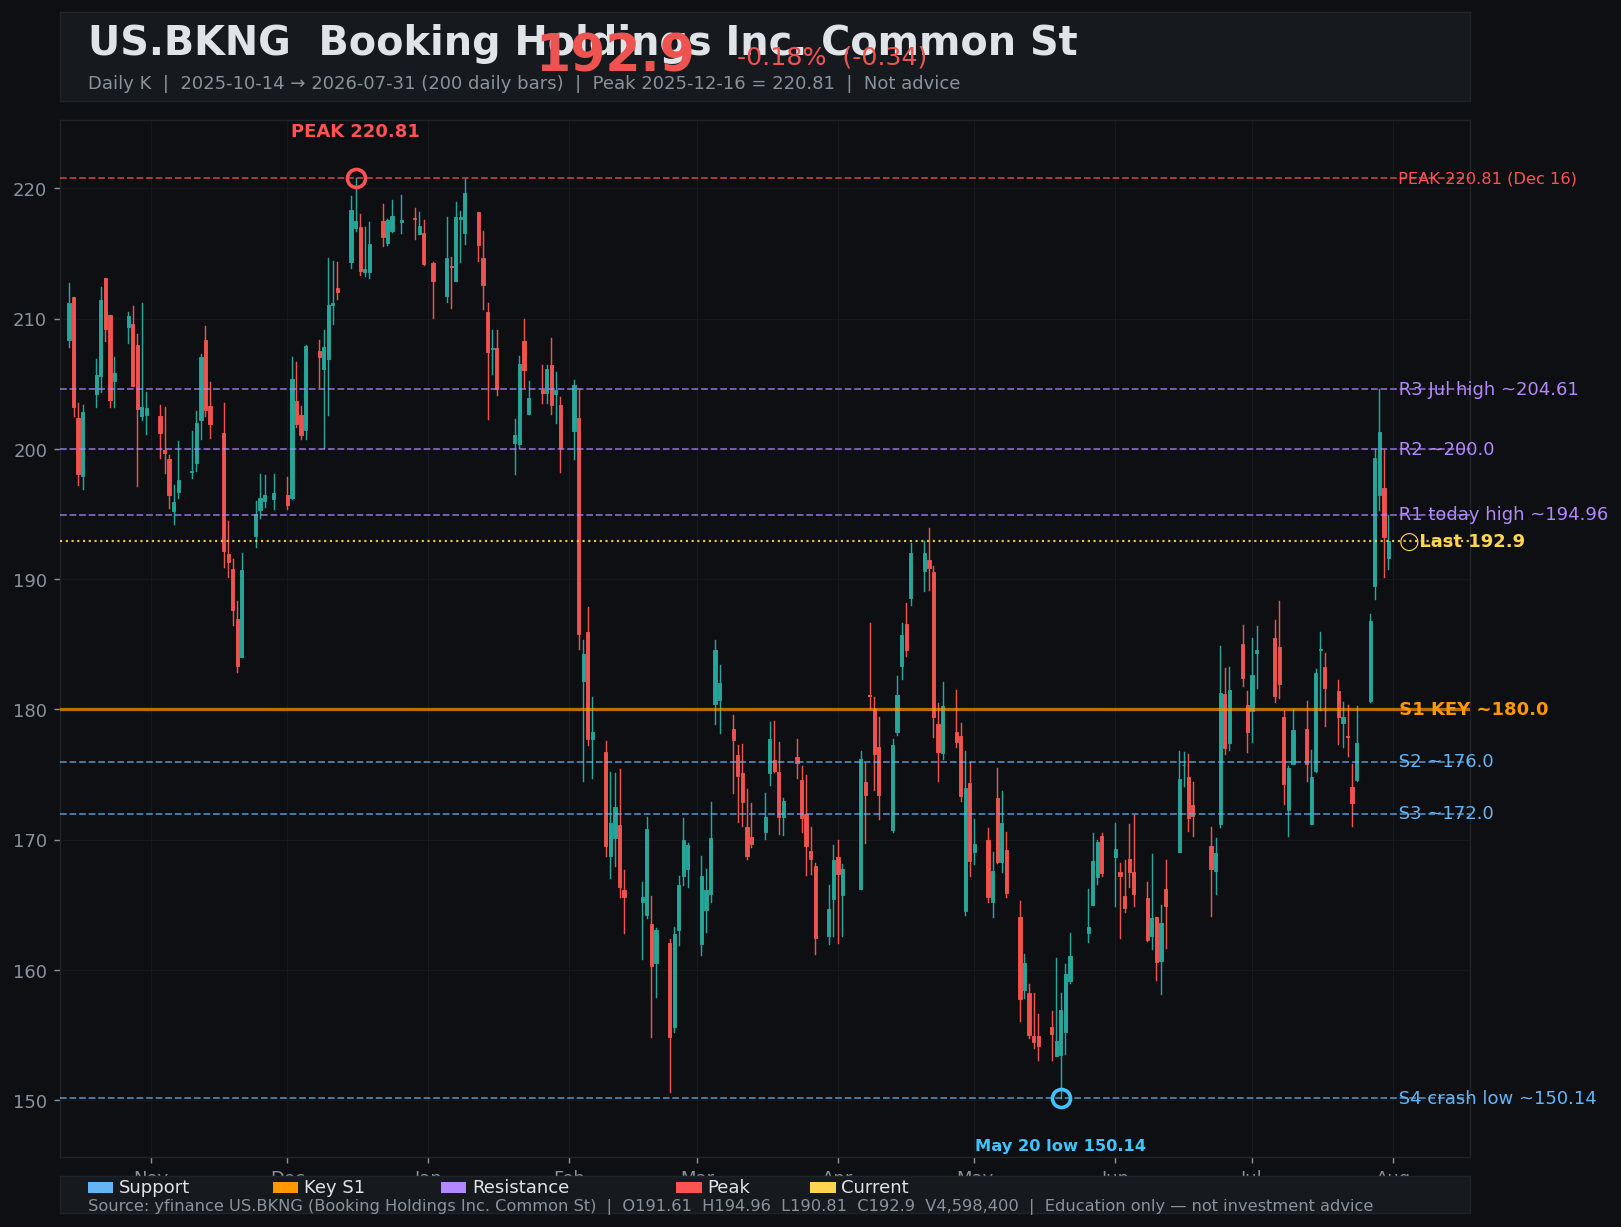1621x1227 pixels.
Task: Click the "R3 Jul high ~204.61" resistance label
Action: click(1488, 389)
